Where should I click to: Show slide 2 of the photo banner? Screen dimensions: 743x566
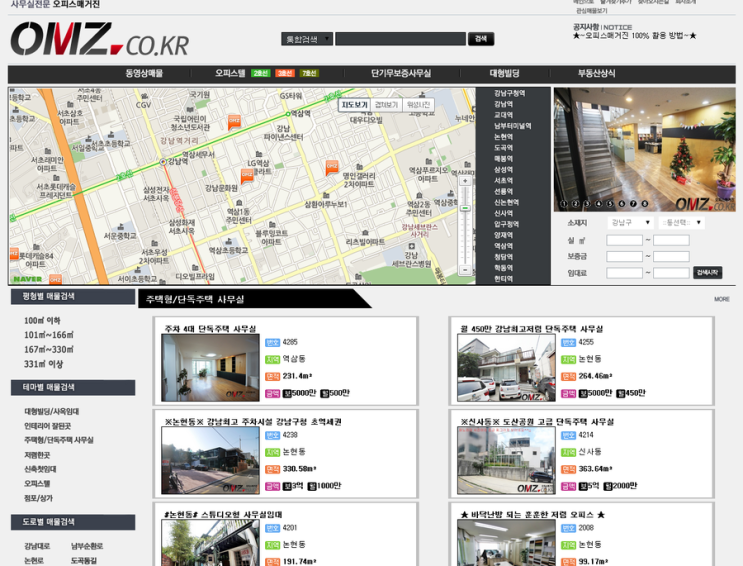575,204
